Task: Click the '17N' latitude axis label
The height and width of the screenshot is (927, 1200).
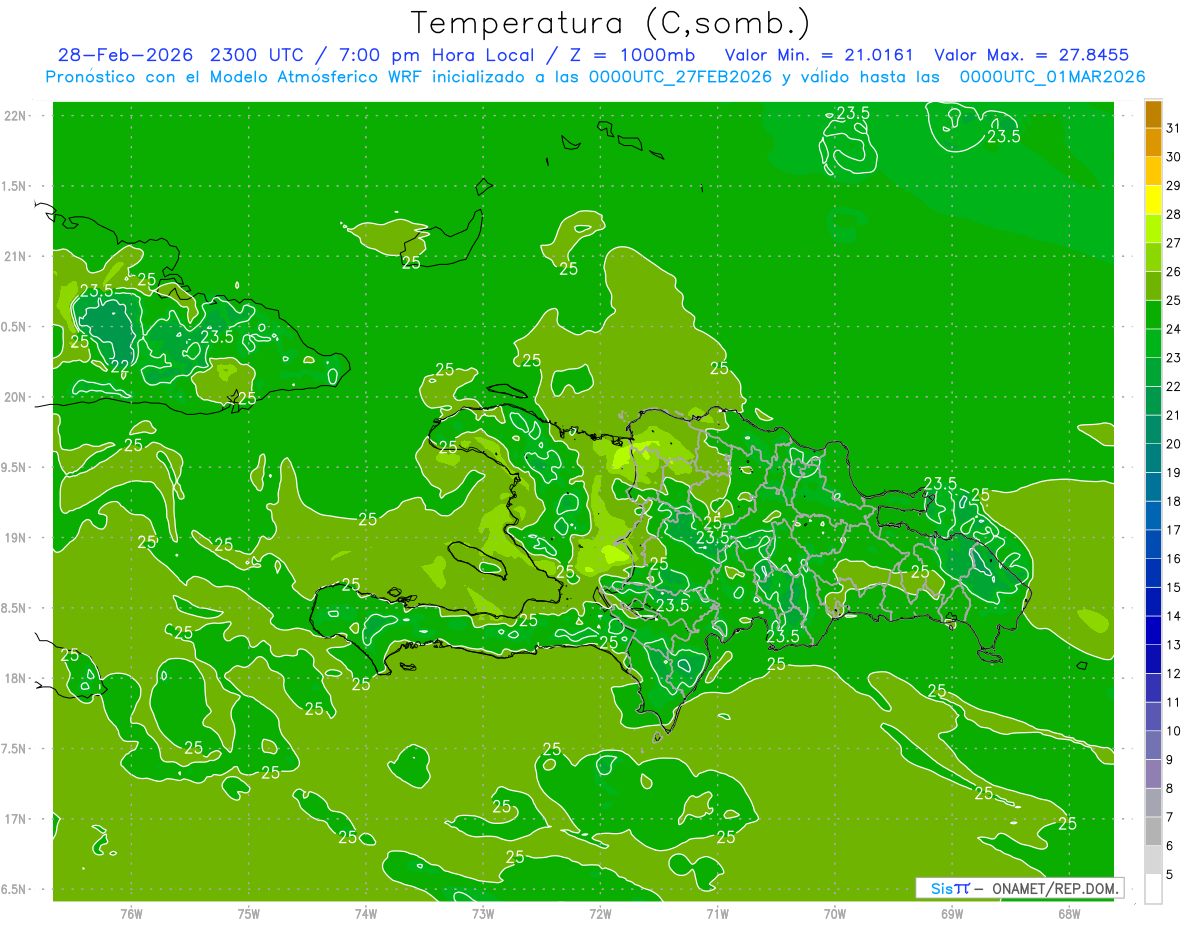Action: [x=16, y=819]
